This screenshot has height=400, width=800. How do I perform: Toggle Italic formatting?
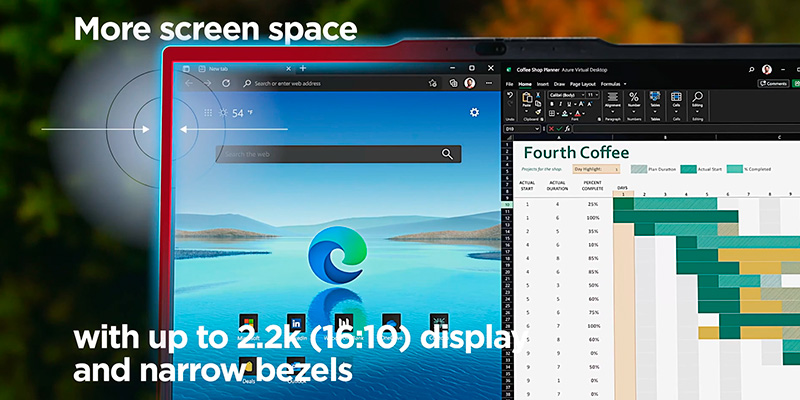pos(561,104)
